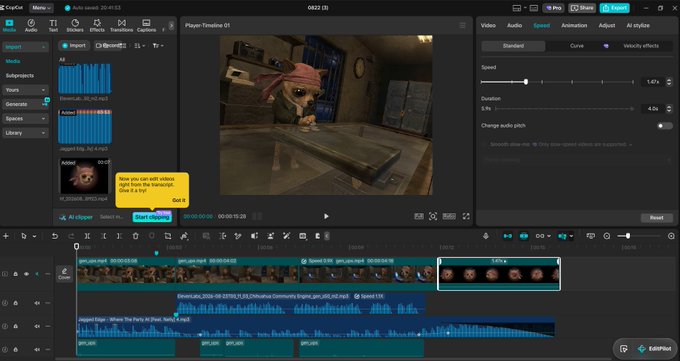Click the Share button
680x361 pixels.
(582, 8)
